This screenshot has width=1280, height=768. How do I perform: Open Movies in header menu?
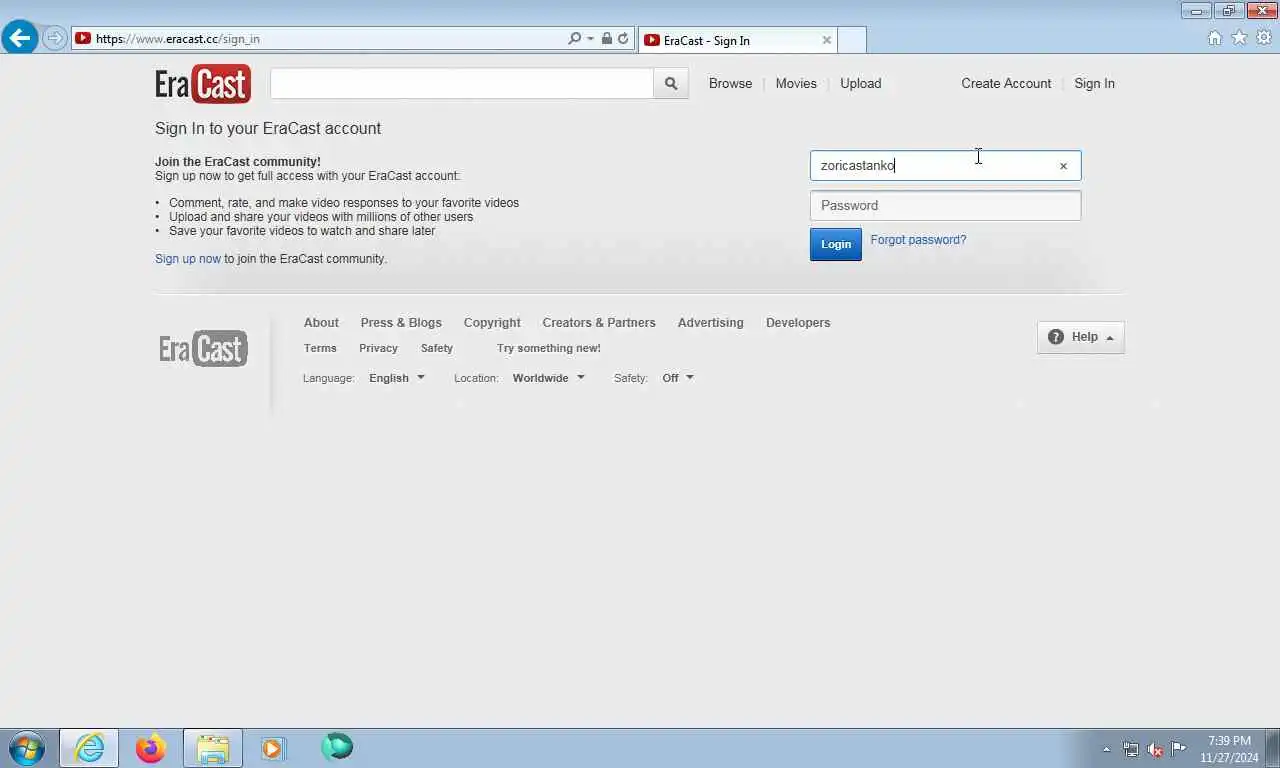click(x=796, y=84)
